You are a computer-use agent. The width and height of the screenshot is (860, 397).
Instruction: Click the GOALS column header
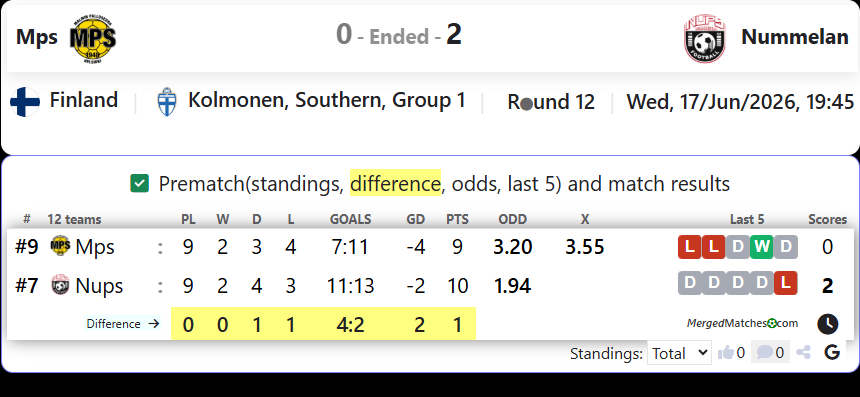[350, 220]
